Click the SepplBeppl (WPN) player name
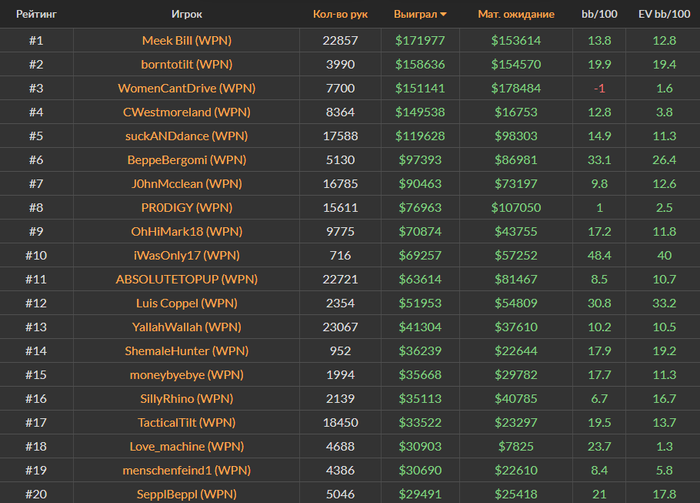Screen dimensions: 700x503 click(187, 494)
